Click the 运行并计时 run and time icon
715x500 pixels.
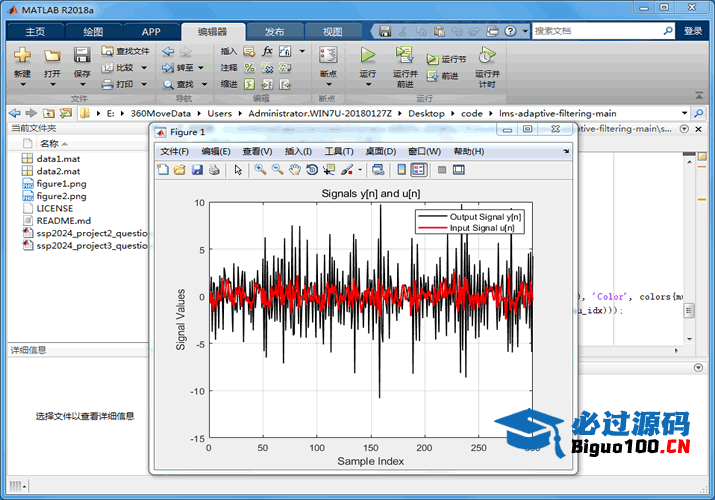click(487, 56)
